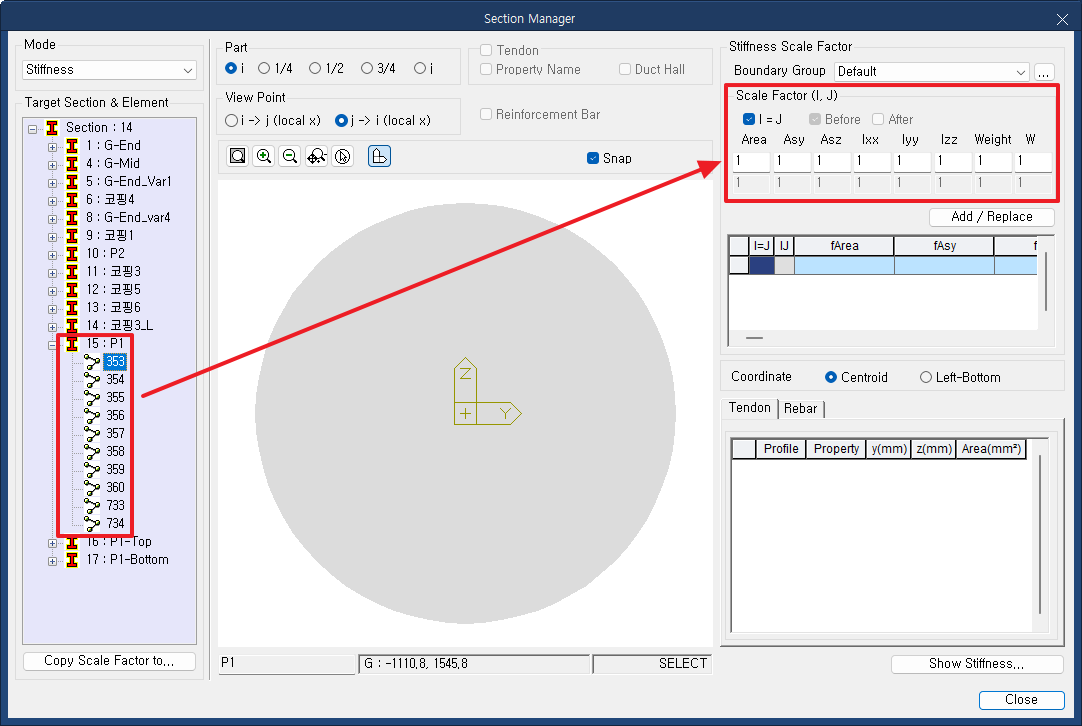
Task: Open the Mode Stiffness dropdown
Action: [x=110, y=70]
